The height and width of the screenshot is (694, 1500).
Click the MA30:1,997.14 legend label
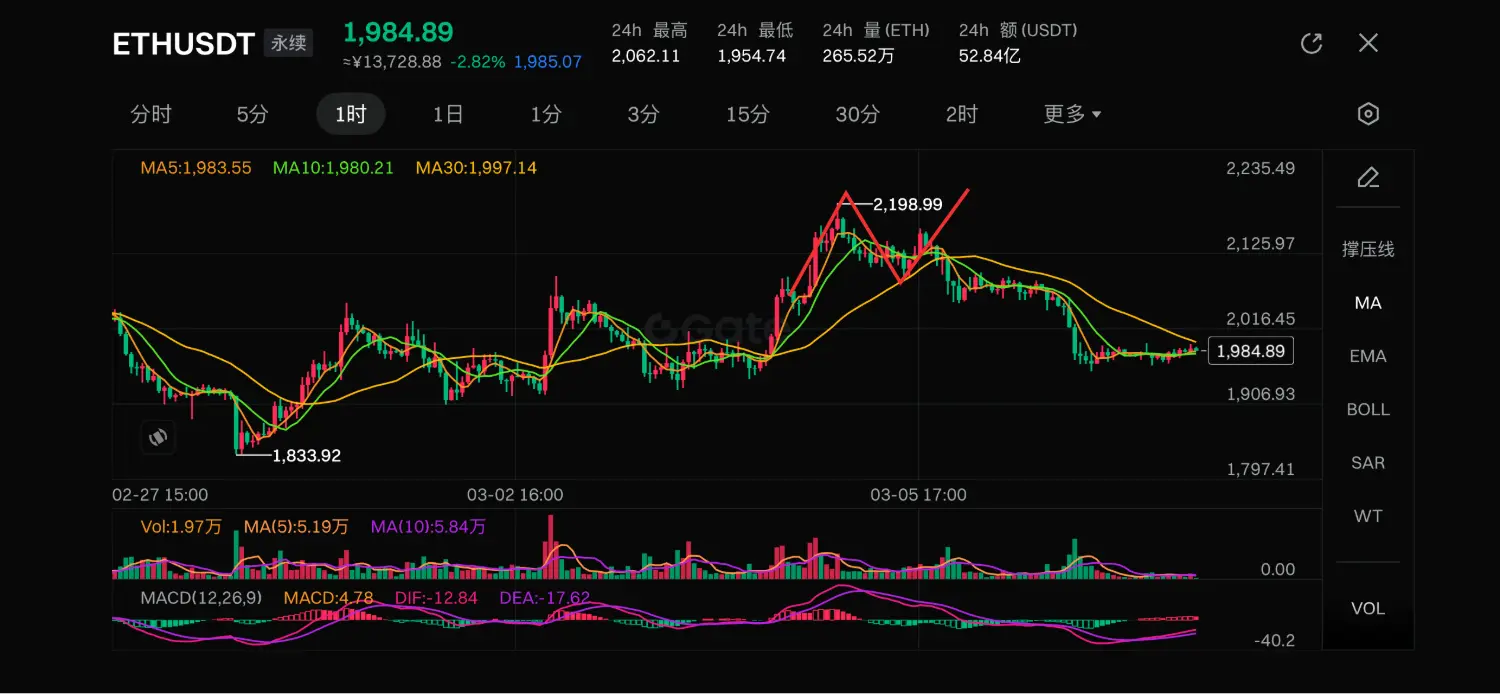tap(476, 168)
